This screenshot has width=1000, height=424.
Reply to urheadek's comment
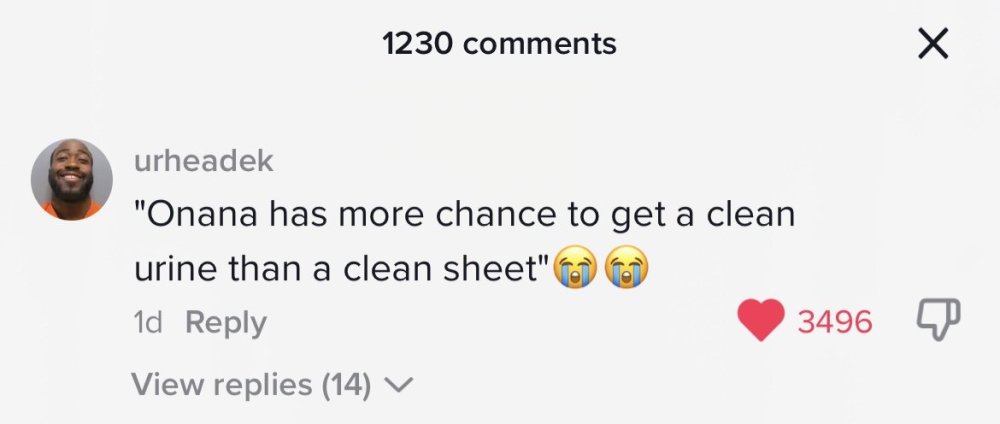pyautogui.click(x=226, y=323)
